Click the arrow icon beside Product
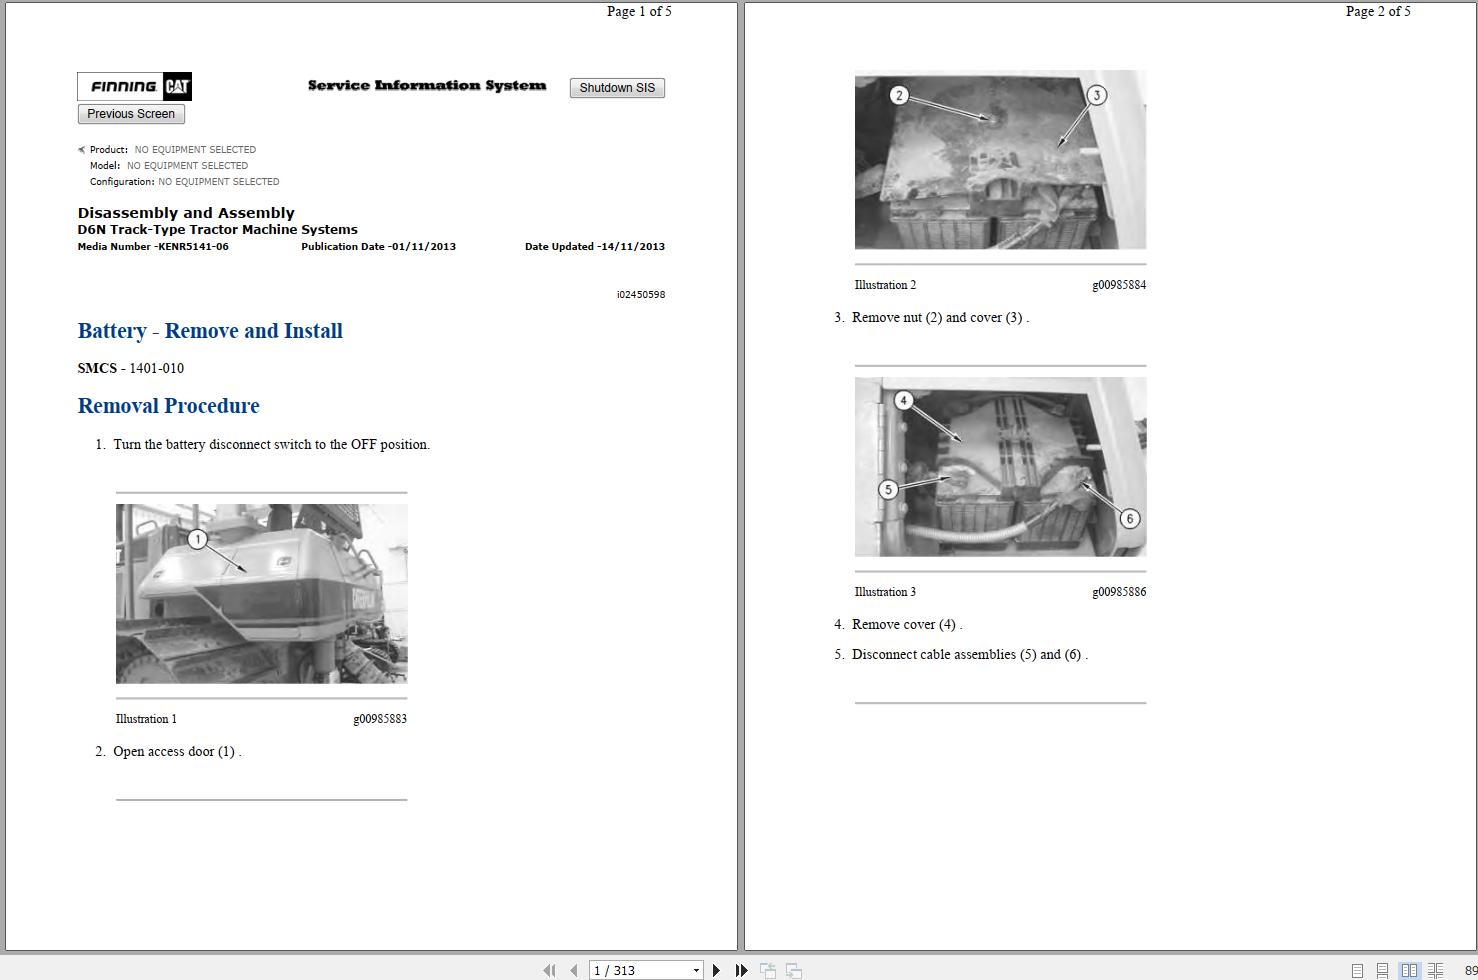 82,150
